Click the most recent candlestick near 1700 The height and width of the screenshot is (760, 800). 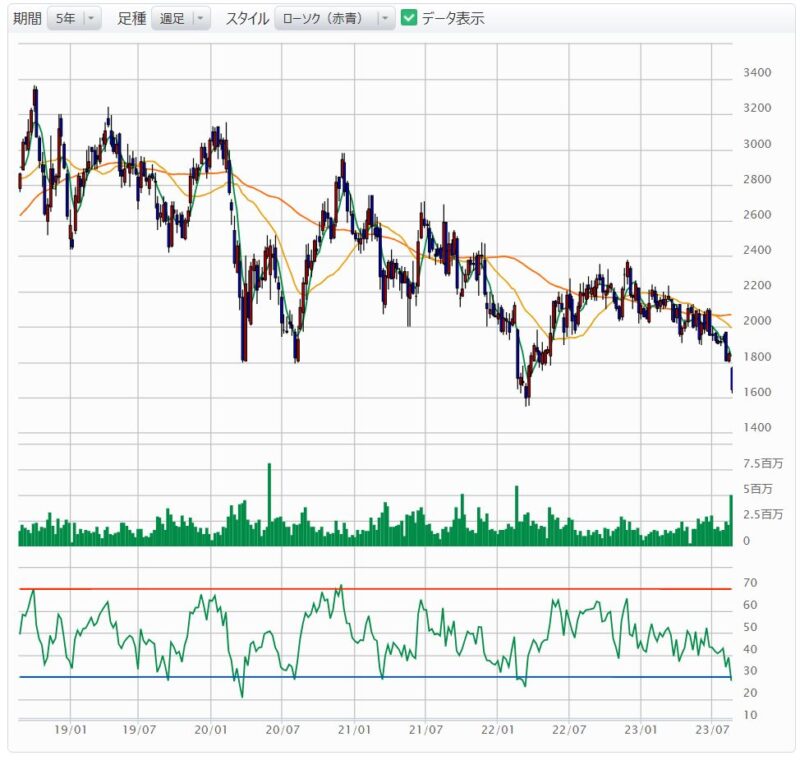point(732,379)
